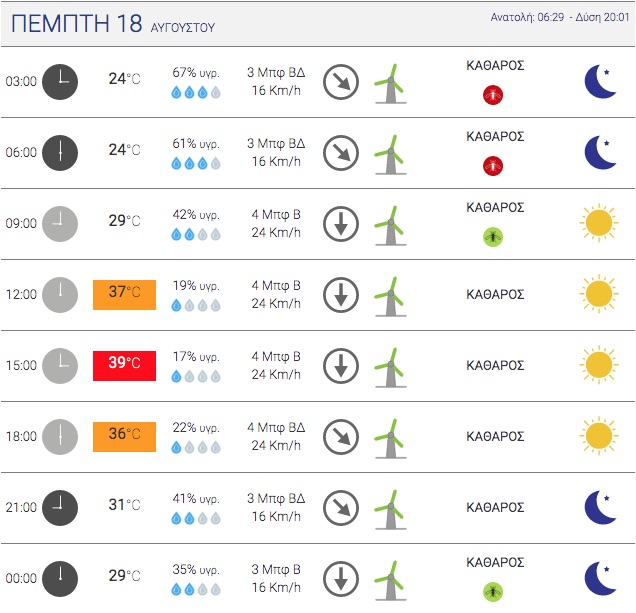Screen dimensions: 636x613
Task: Click the wind direction arrow at 06:00
Action: click(x=341, y=153)
